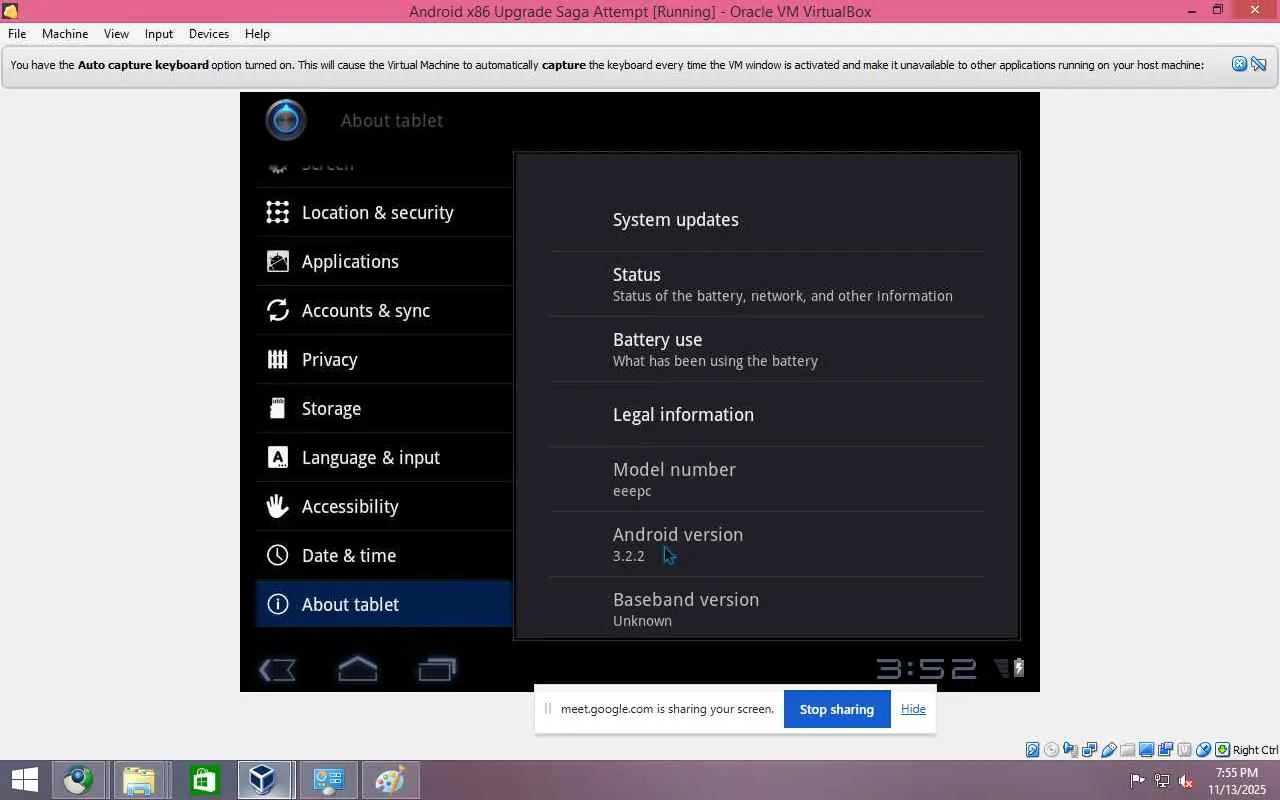Tap the Android battery status icon
The width and height of the screenshot is (1280, 800).
click(x=1019, y=667)
